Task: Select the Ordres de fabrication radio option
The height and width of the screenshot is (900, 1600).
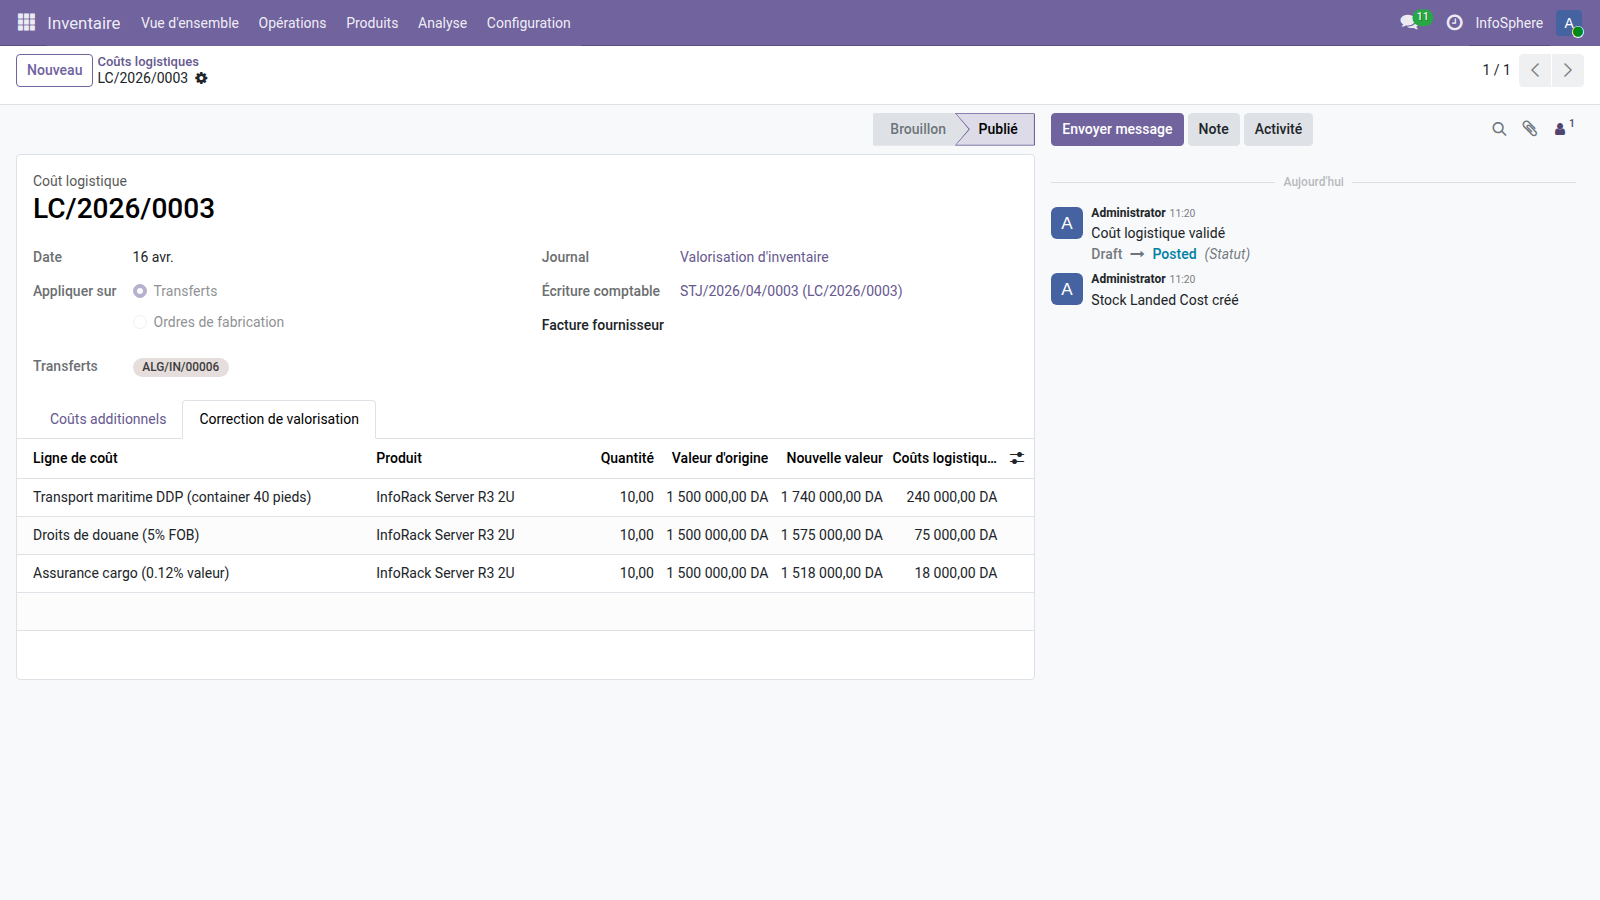Action: click(x=140, y=322)
